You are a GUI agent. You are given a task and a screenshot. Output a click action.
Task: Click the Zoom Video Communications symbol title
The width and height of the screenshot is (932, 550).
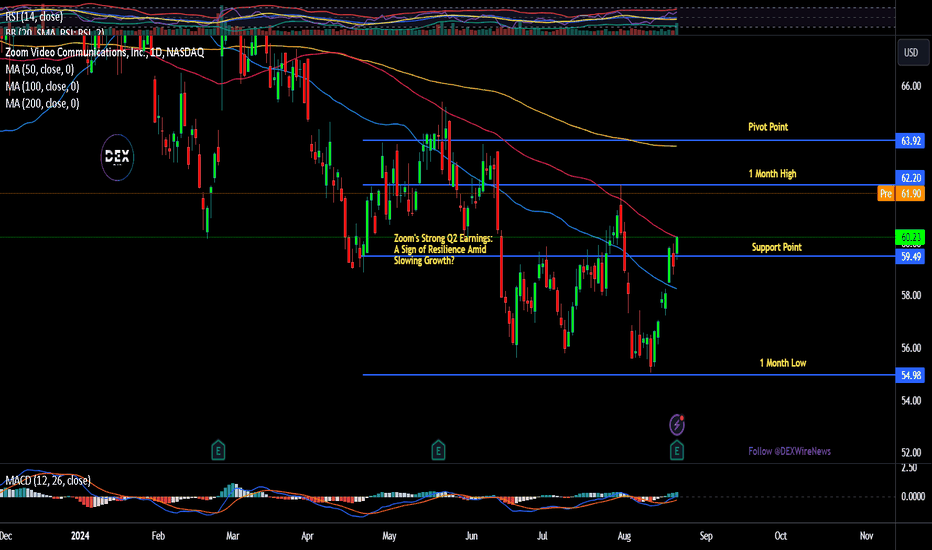pos(105,52)
